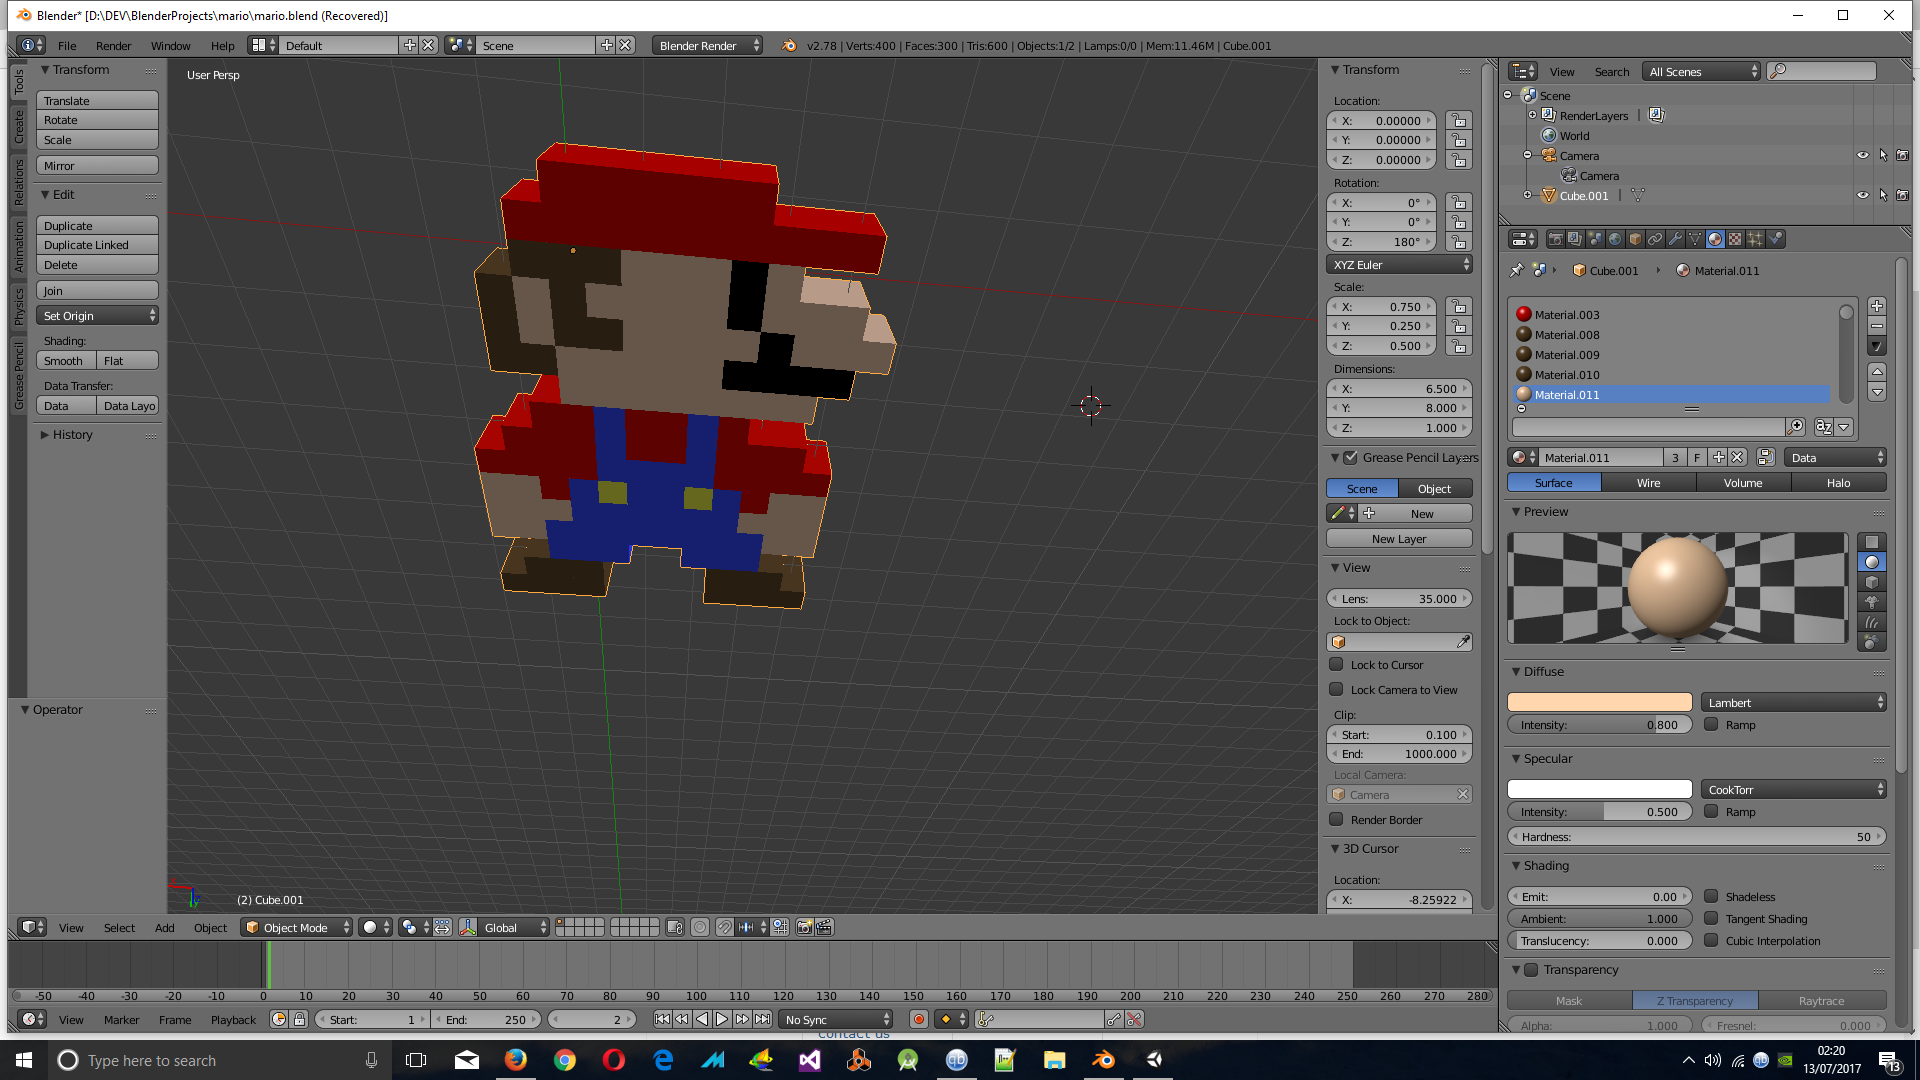Open the World properties tab globe icon

pyautogui.click(x=1615, y=239)
